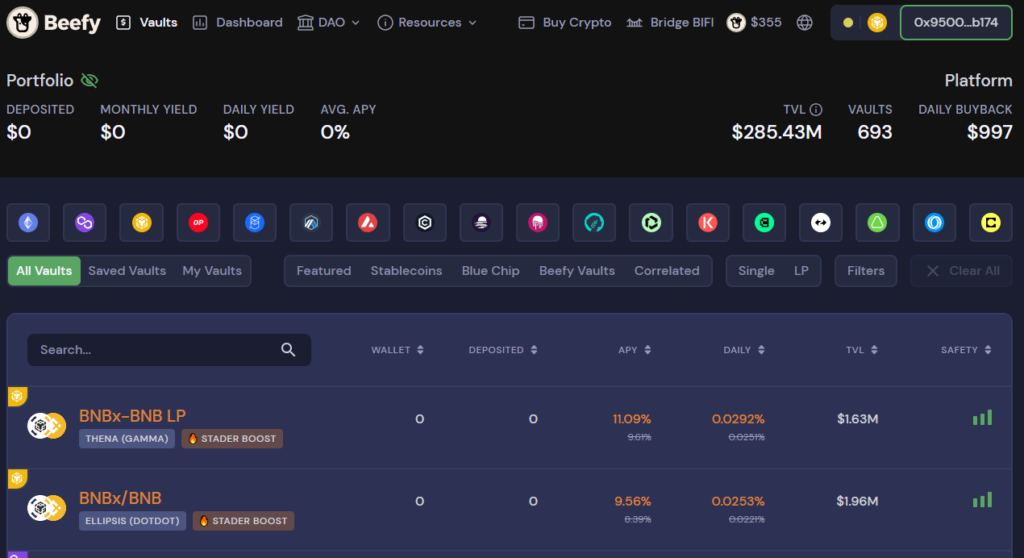
Task: Click the Beefy cow logo
Action: pos(23,22)
